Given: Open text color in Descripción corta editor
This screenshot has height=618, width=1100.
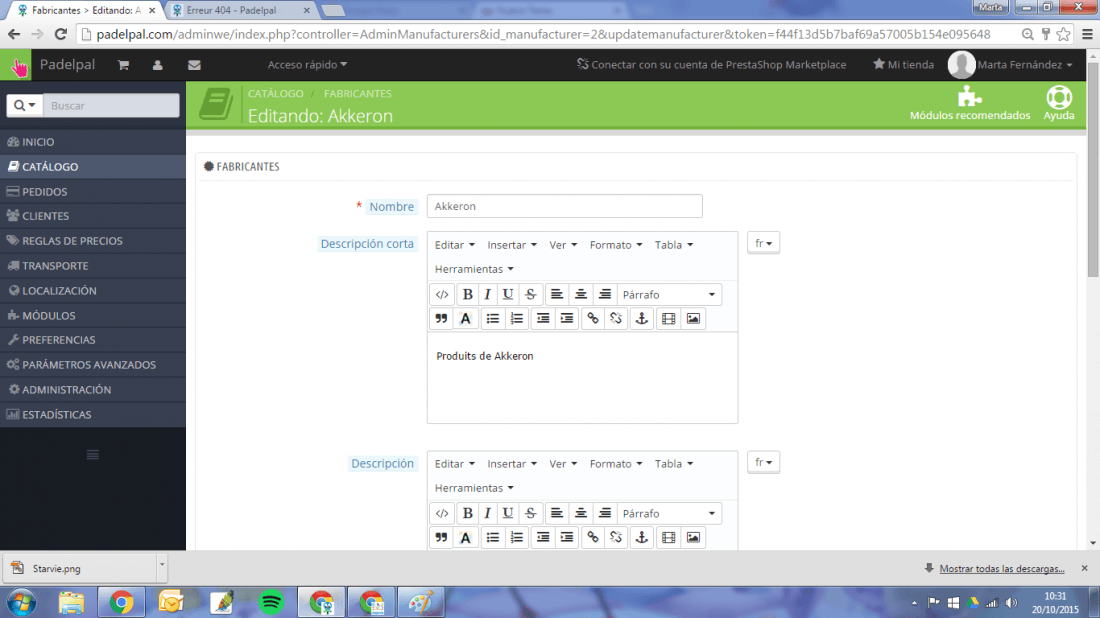Looking at the screenshot, I should click(465, 318).
